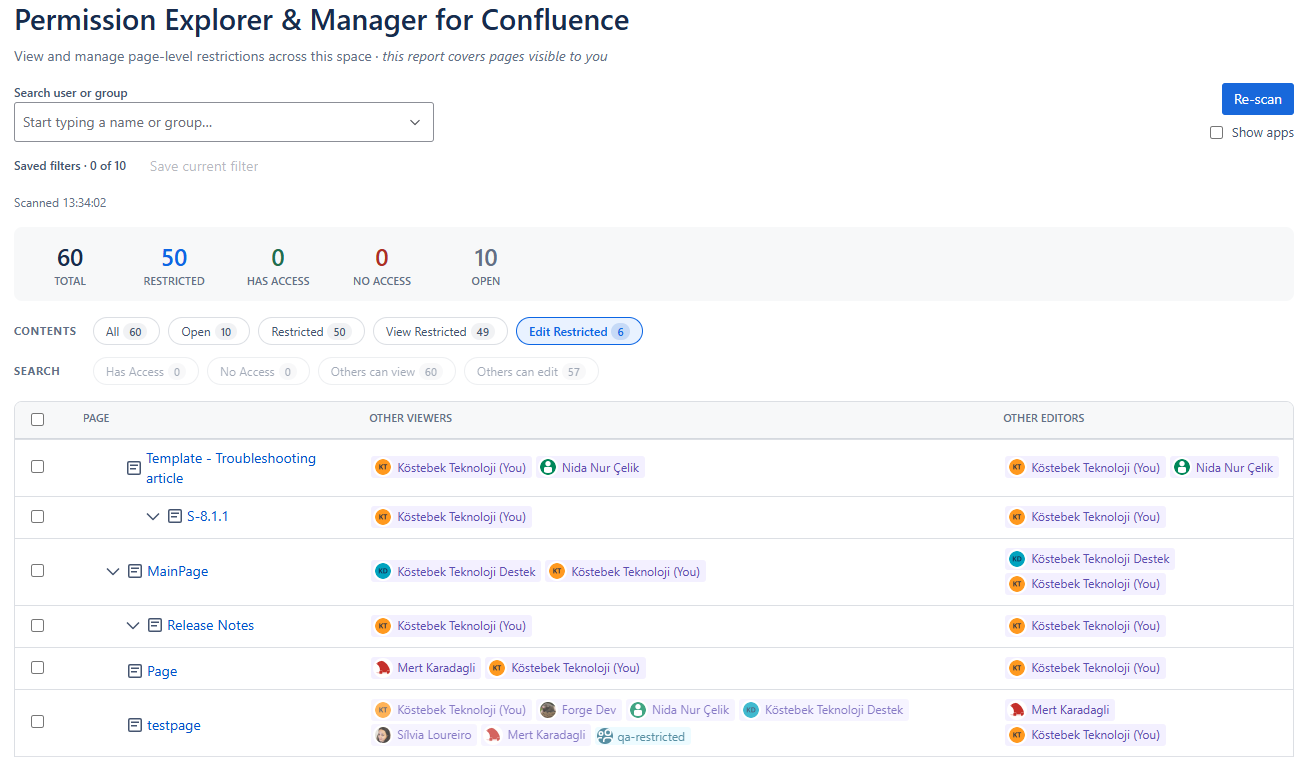Open the Search user or group dropdown
The height and width of the screenshot is (757, 1302).
[x=224, y=122]
